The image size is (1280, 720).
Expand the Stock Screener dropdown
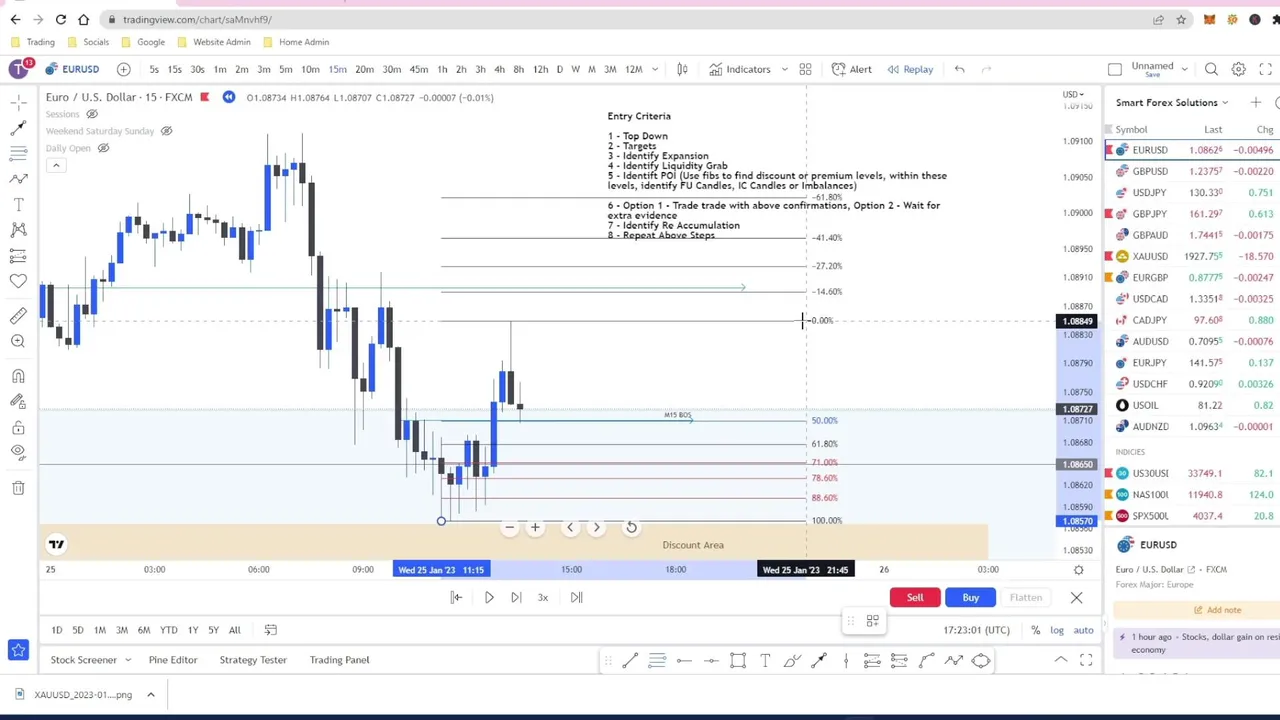click(127, 660)
